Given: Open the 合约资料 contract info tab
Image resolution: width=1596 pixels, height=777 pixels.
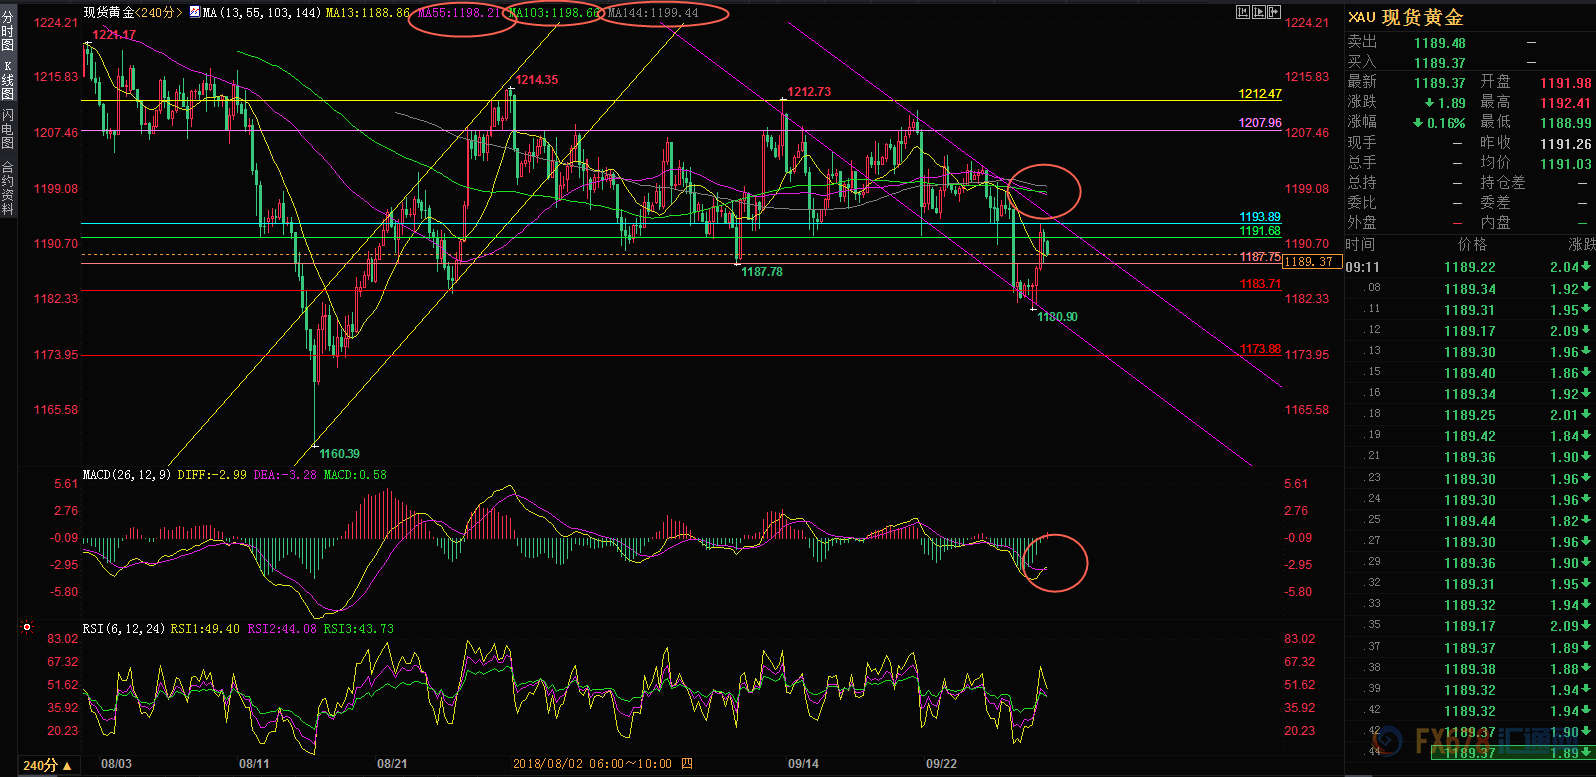Looking at the screenshot, I should 8,188.
